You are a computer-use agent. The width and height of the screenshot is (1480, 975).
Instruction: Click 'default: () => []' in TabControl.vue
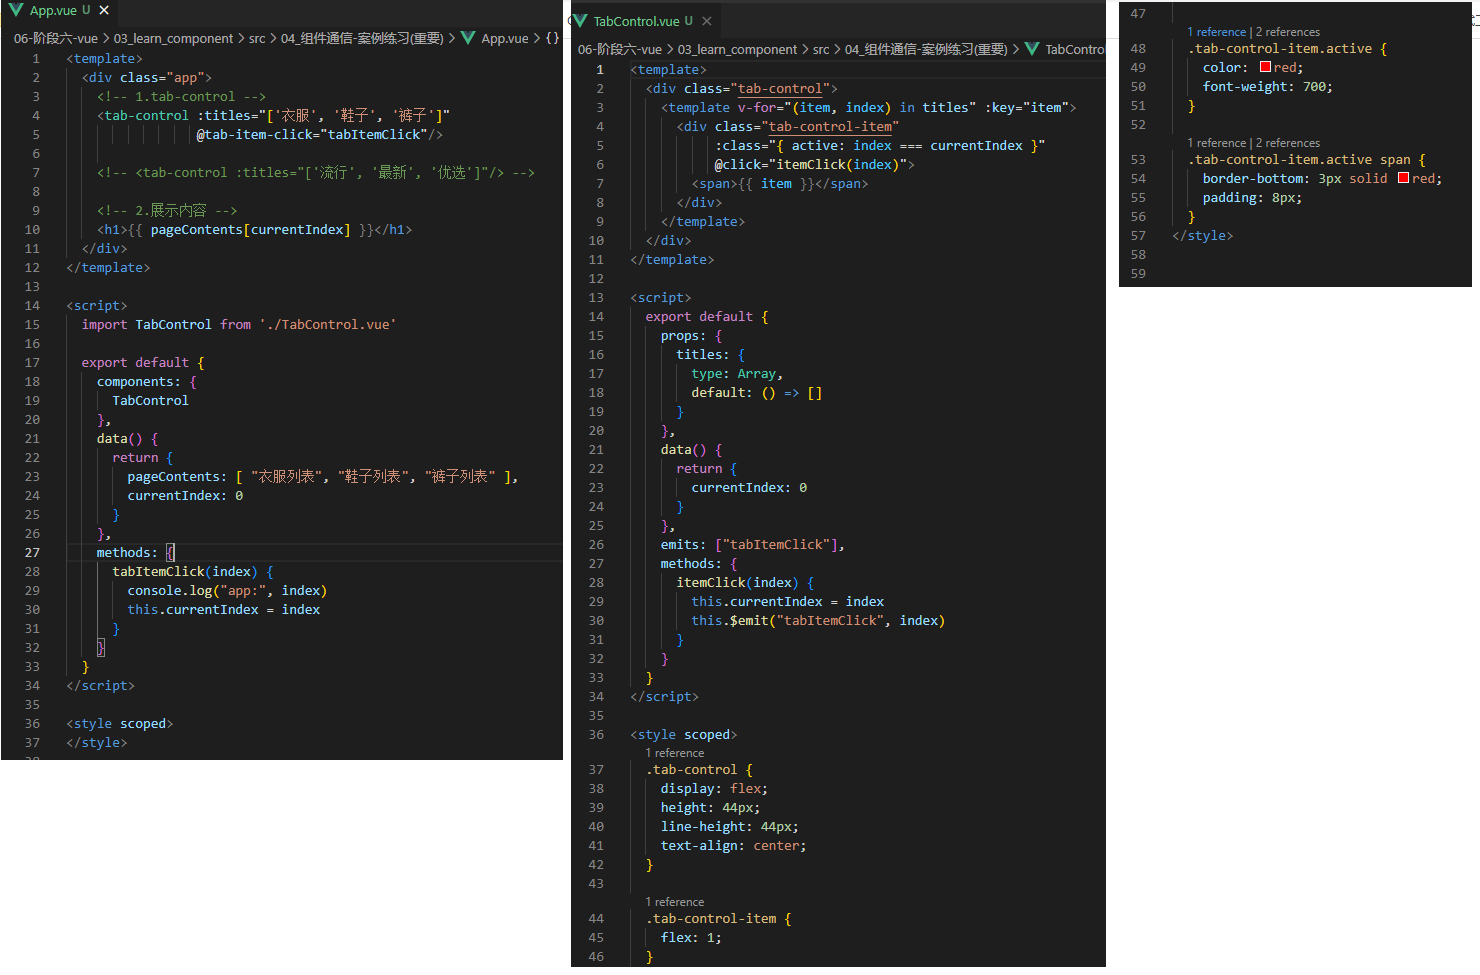[x=757, y=392]
